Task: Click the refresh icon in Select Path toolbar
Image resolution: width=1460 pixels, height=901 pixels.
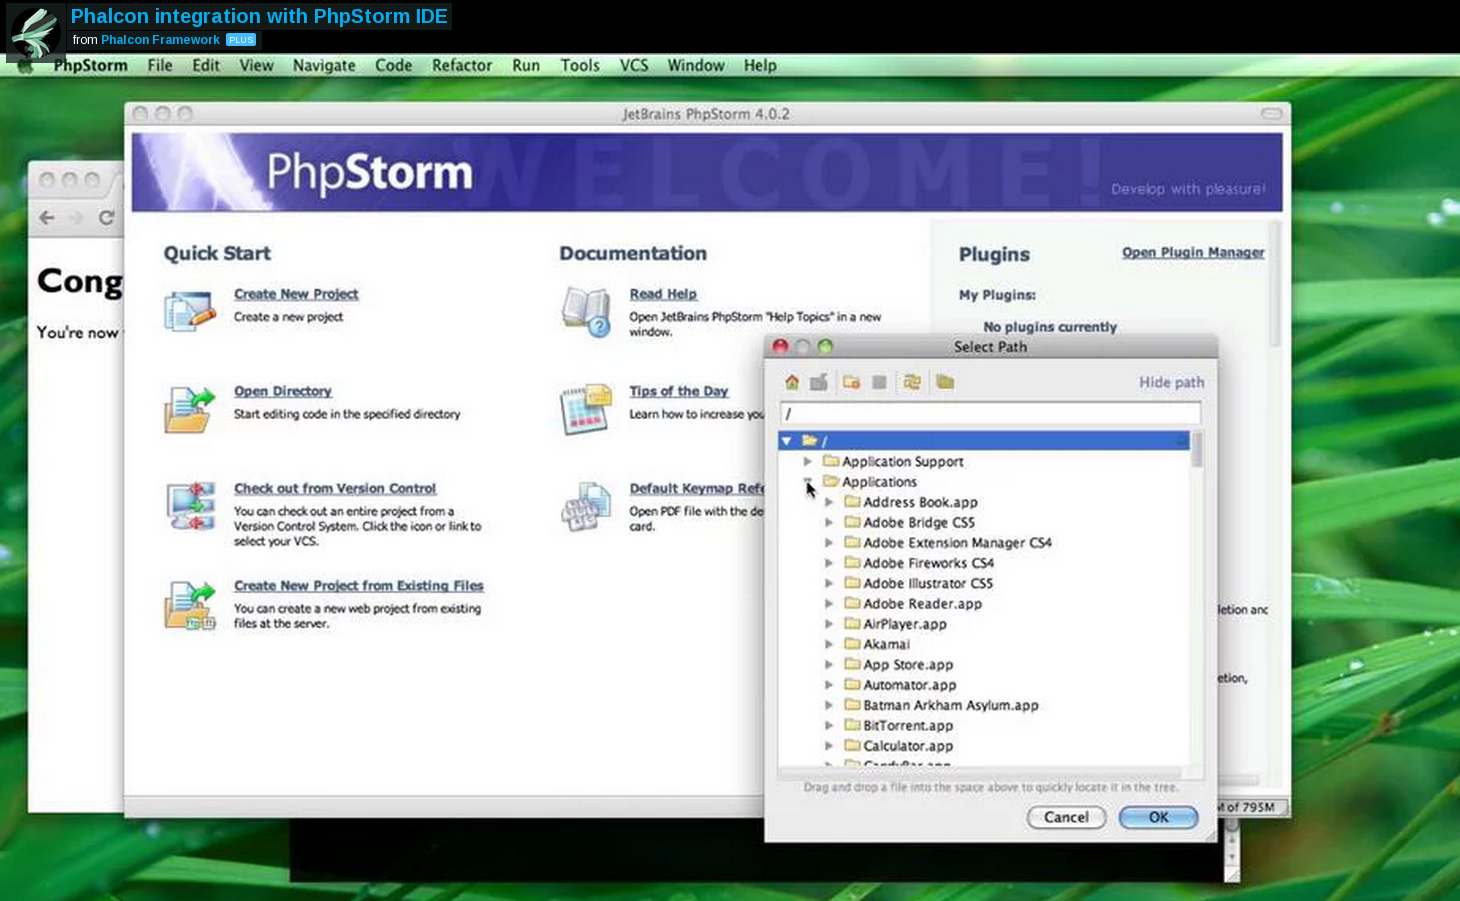Action: tap(911, 381)
